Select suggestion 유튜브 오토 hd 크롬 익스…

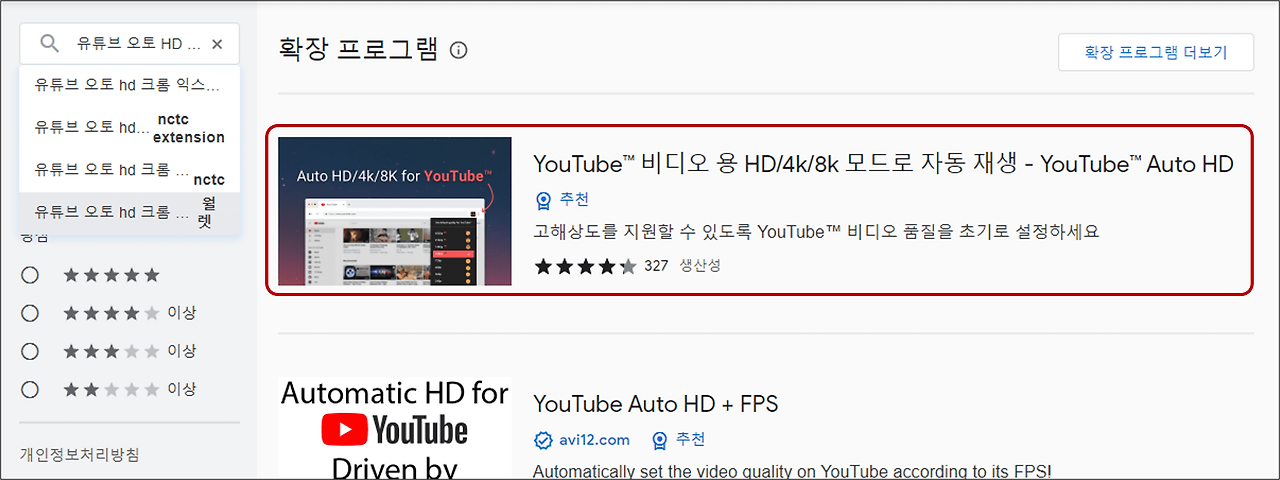click(x=130, y=84)
